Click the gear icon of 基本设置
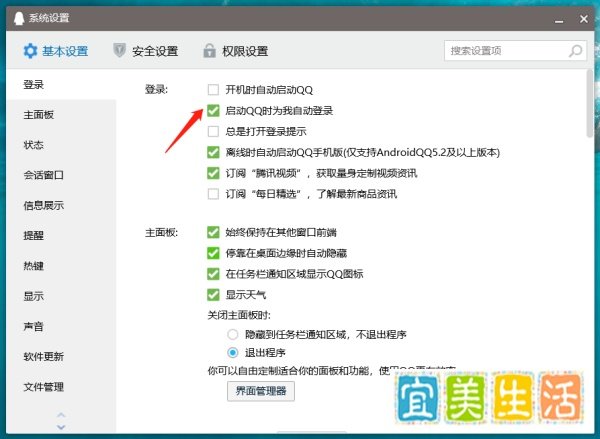 30,51
